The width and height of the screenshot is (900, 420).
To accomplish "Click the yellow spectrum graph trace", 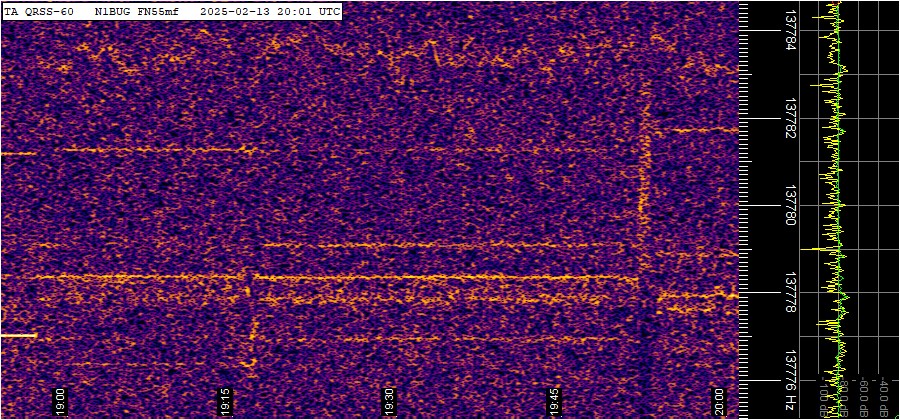I will (x=835, y=200).
